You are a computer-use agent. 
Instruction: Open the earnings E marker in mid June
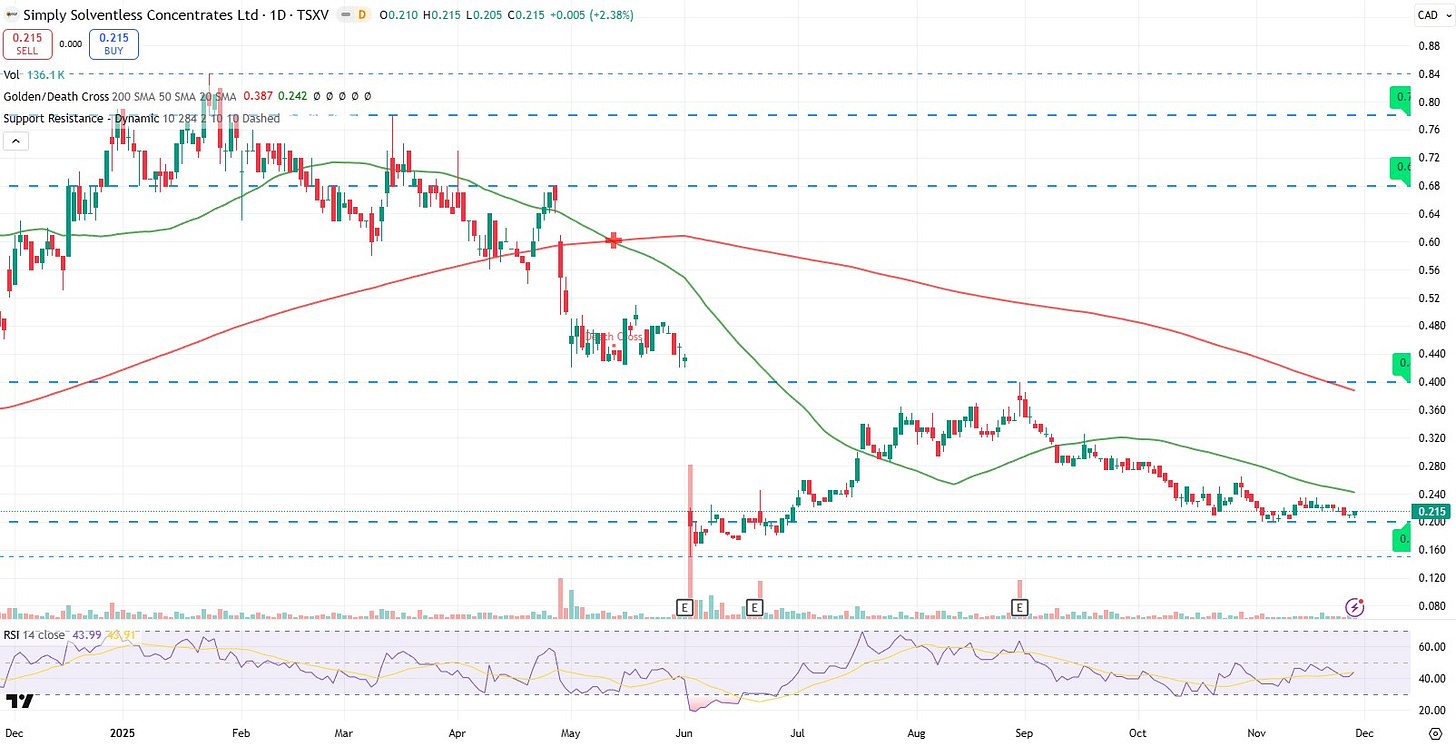coord(755,607)
